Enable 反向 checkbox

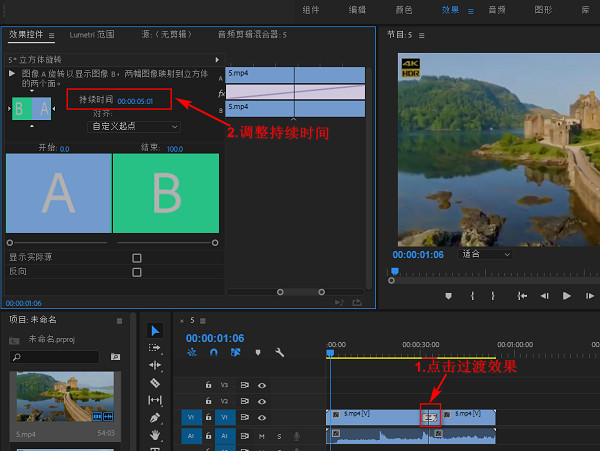click(x=137, y=272)
